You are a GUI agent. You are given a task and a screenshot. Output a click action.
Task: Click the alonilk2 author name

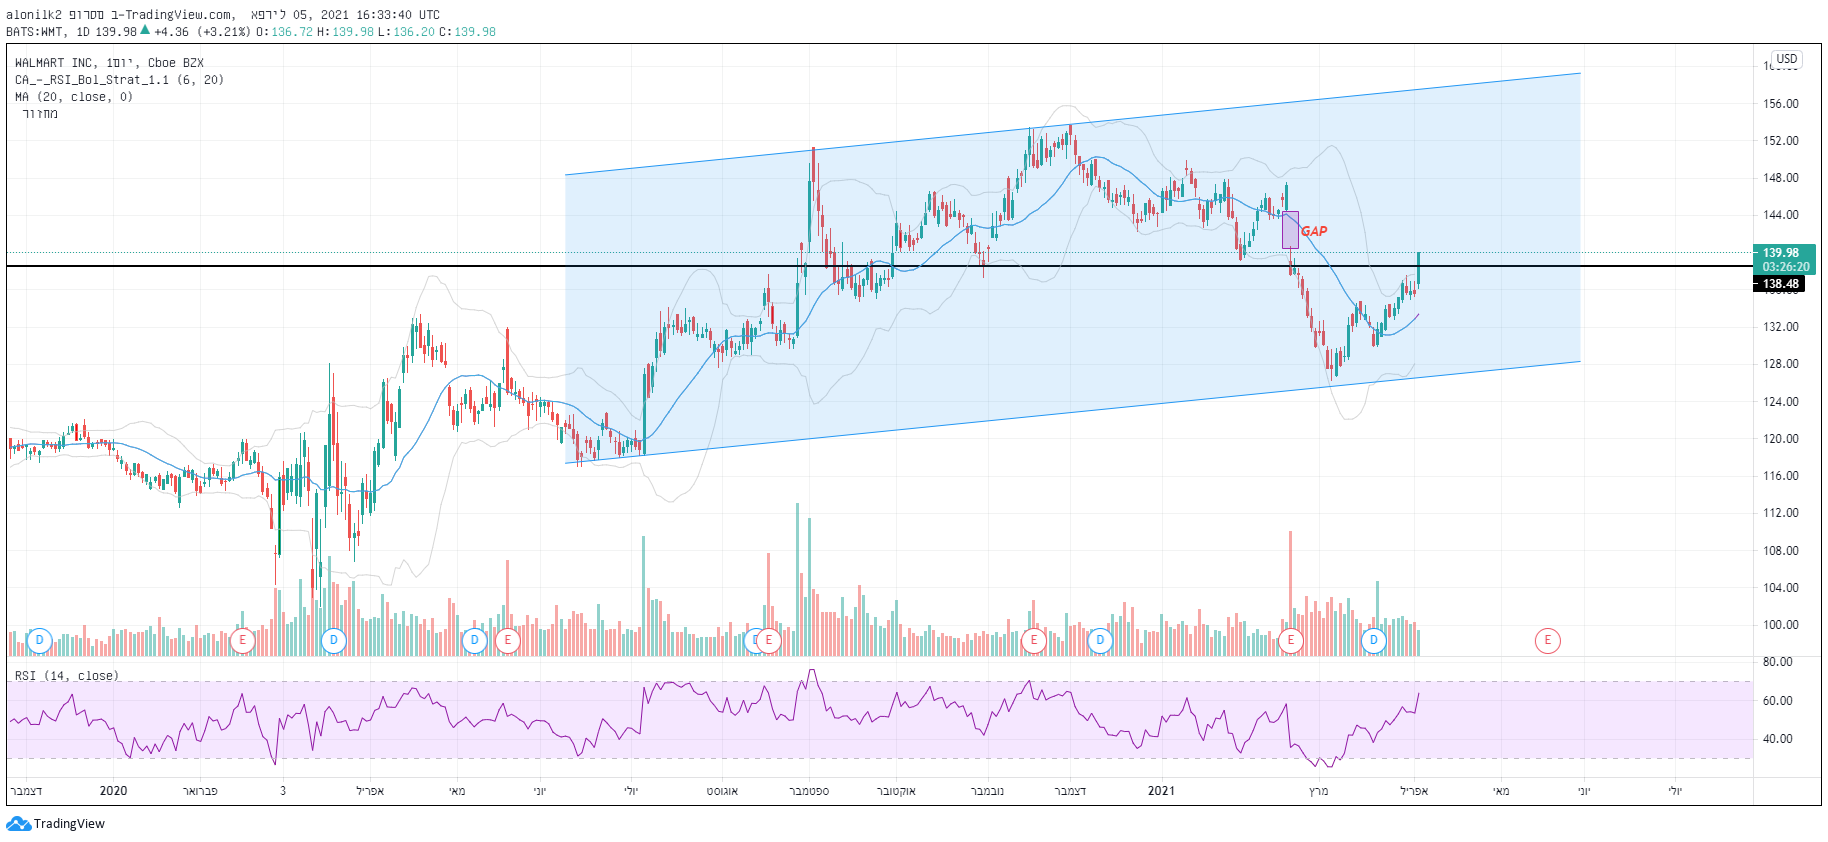coord(34,15)
